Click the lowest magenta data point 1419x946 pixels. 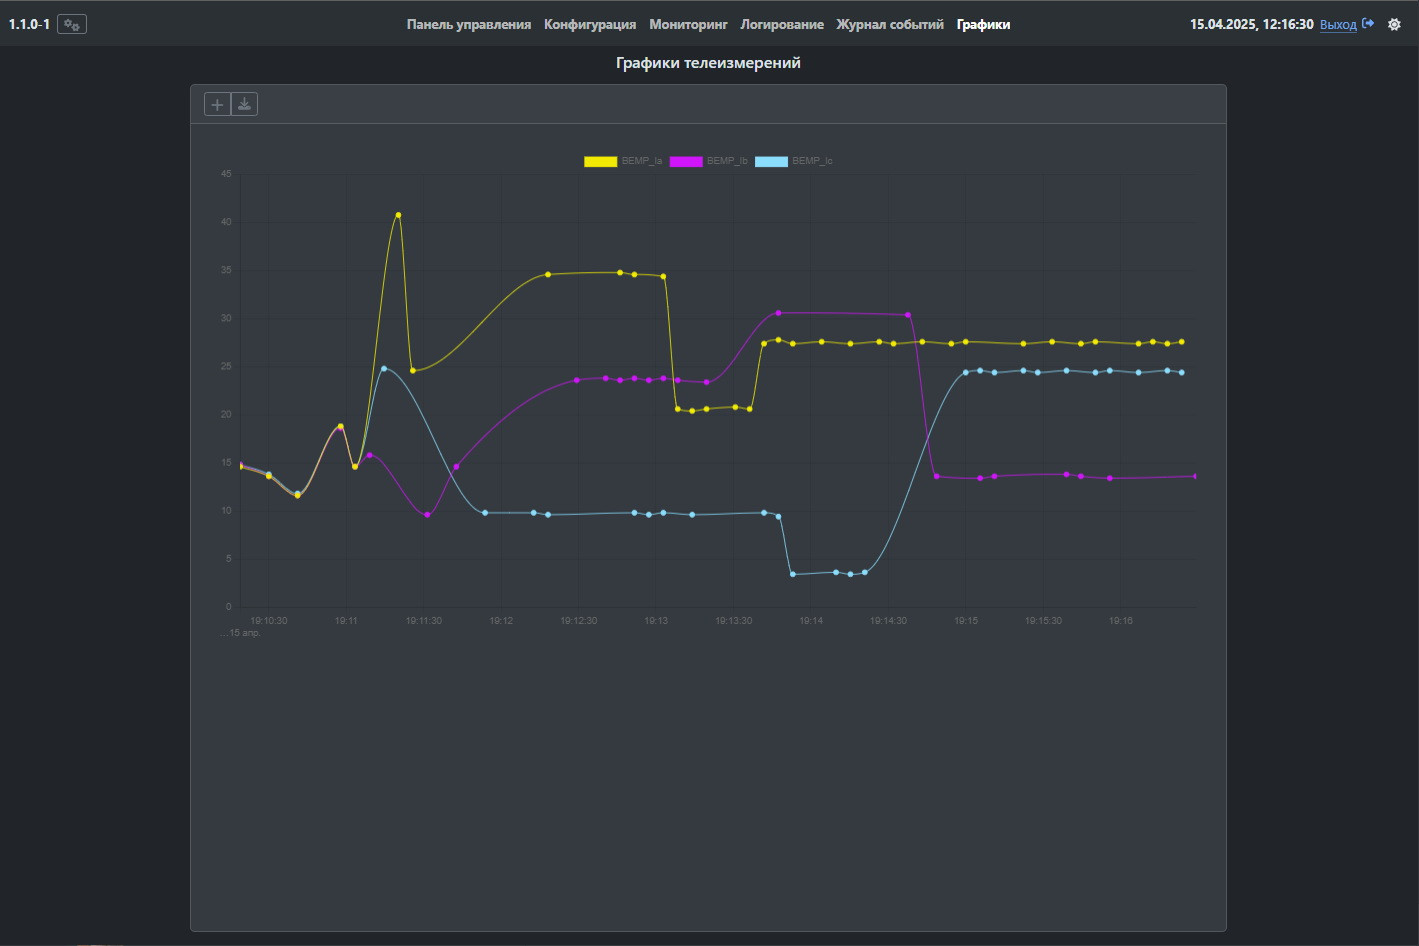427,515
